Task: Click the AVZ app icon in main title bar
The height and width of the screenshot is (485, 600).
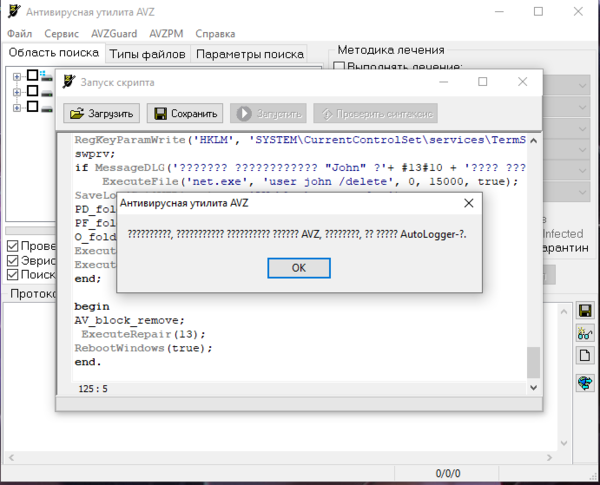Action: point(14,11)
